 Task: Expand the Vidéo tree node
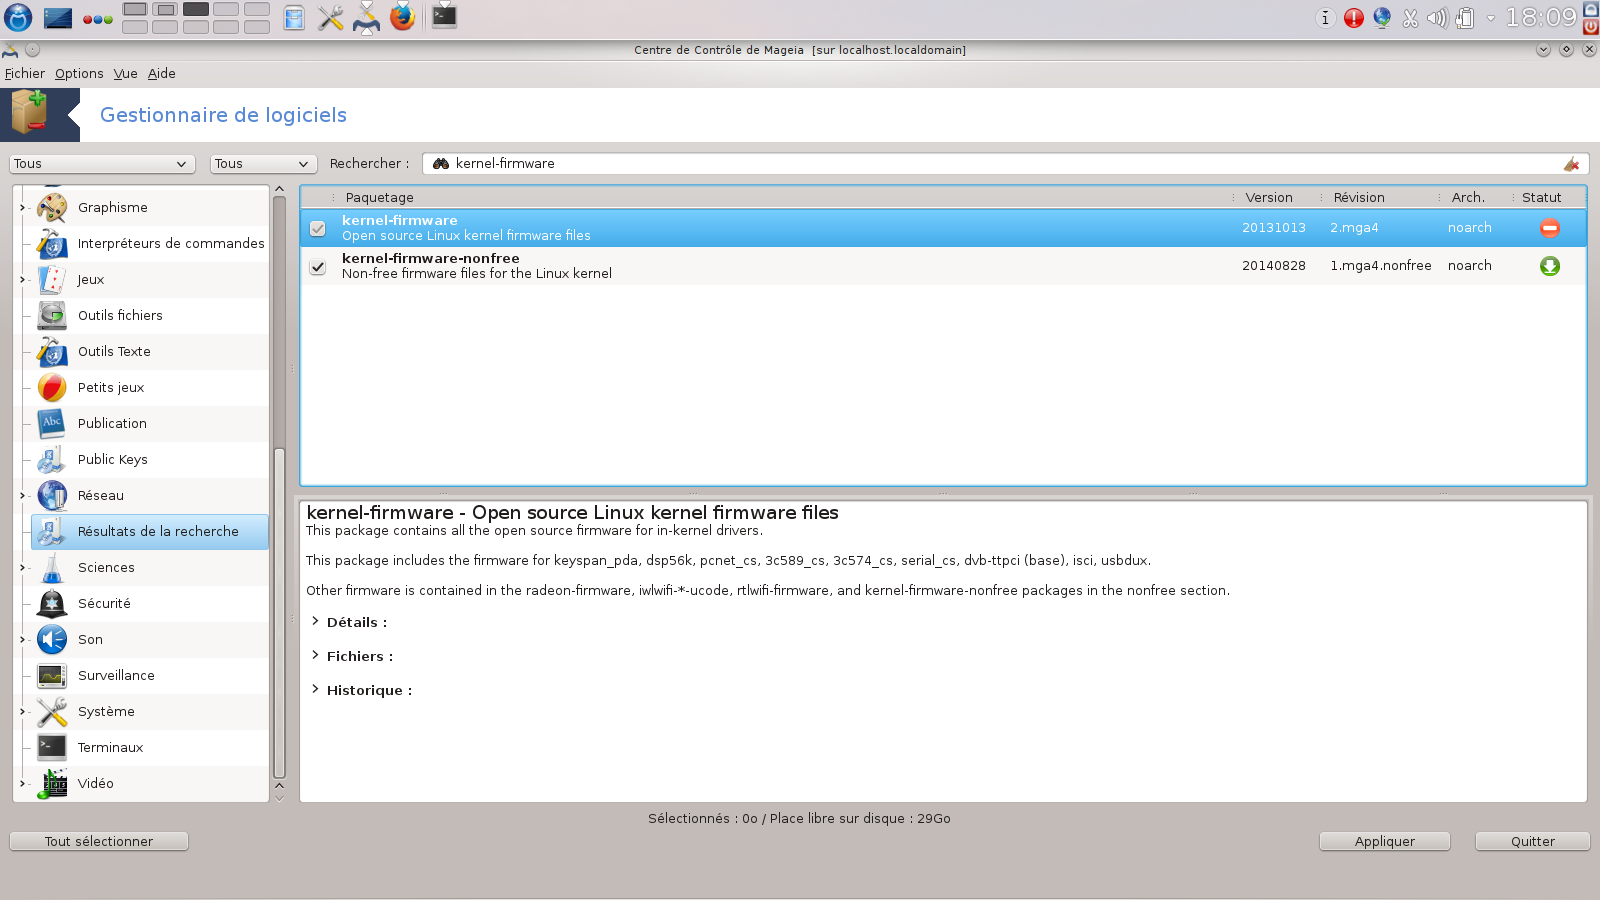(x=23, y=783)
